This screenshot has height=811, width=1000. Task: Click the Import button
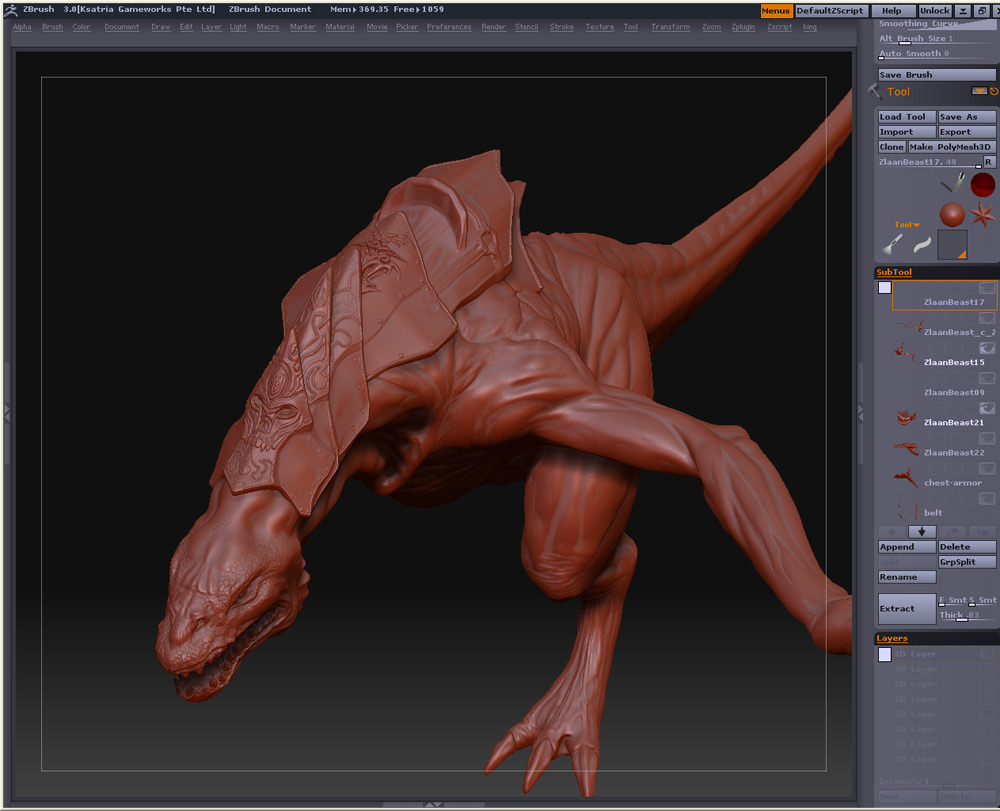[x=907, y=132]
